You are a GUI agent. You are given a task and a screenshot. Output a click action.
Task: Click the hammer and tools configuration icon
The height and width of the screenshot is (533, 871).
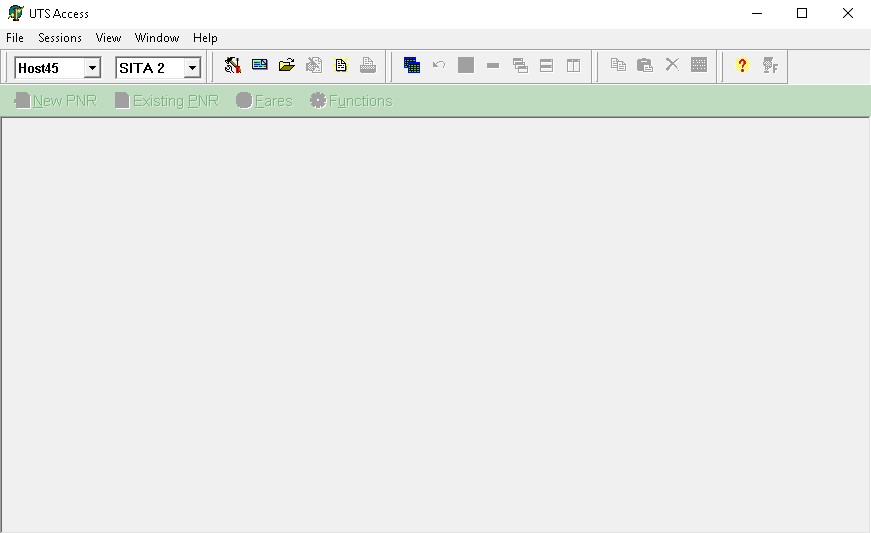tap(233, 66)
